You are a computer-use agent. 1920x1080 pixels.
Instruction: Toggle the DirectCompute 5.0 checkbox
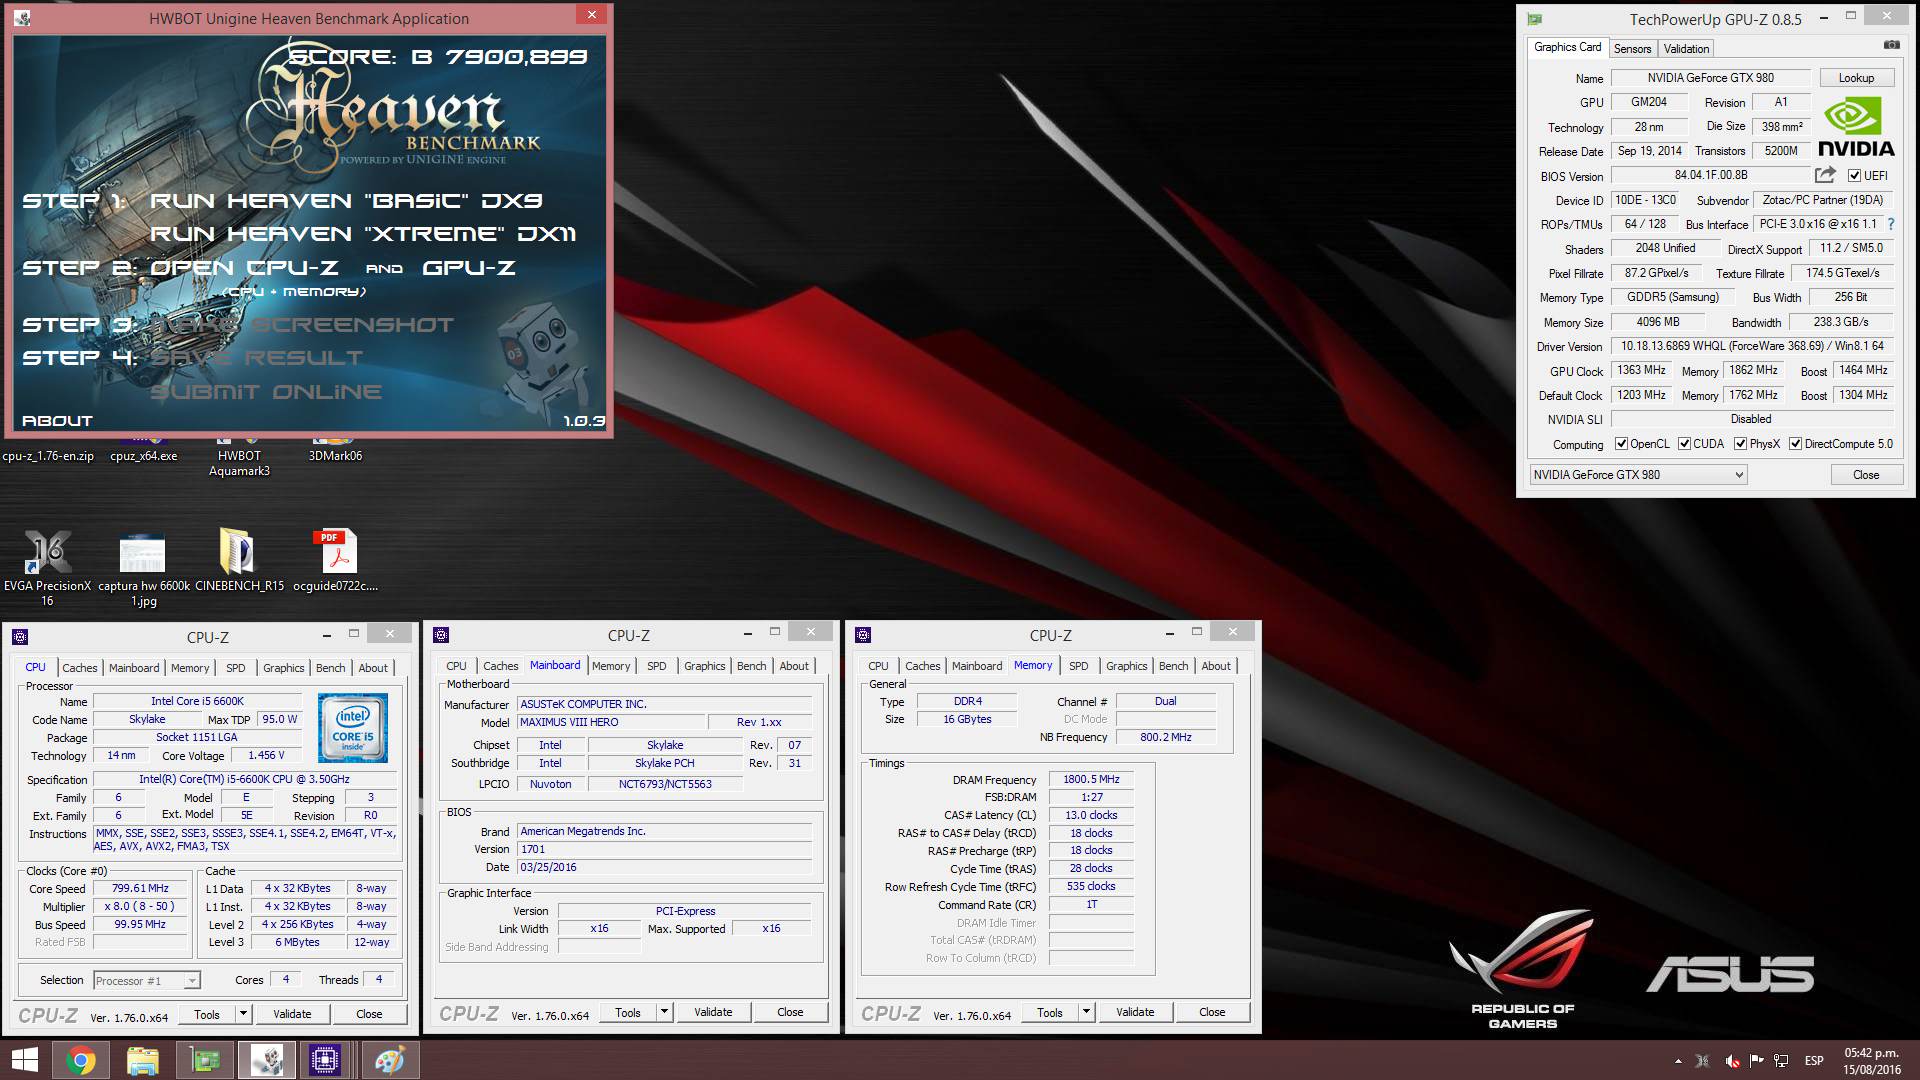pyautogui.click(x=1795, y=444)
